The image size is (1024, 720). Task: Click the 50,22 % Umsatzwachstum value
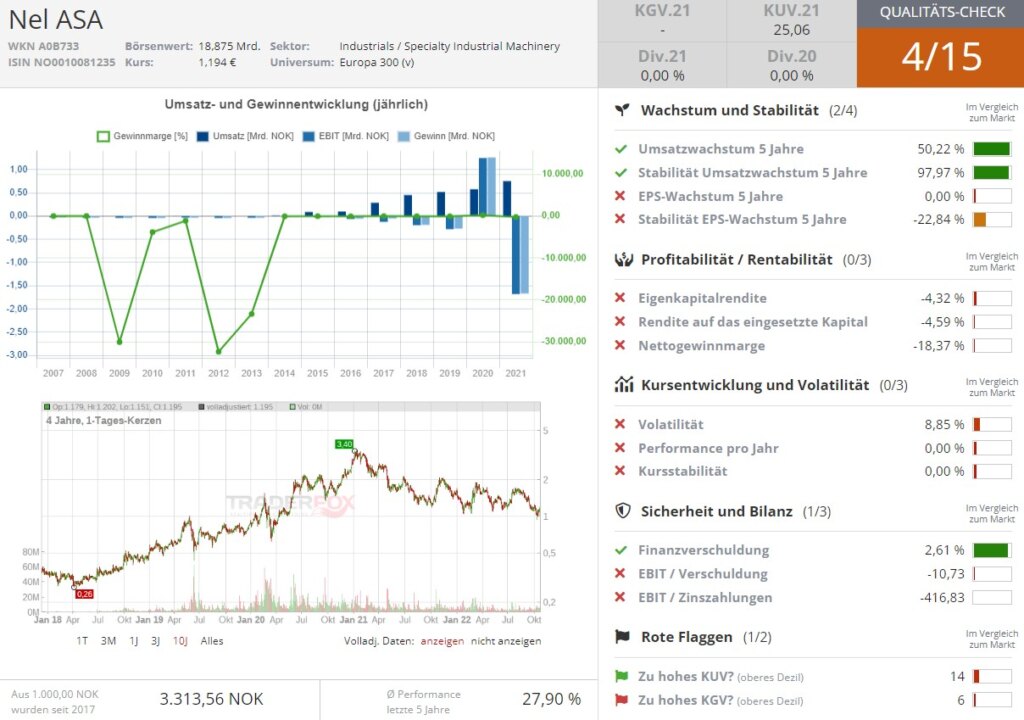coord(940,149)
